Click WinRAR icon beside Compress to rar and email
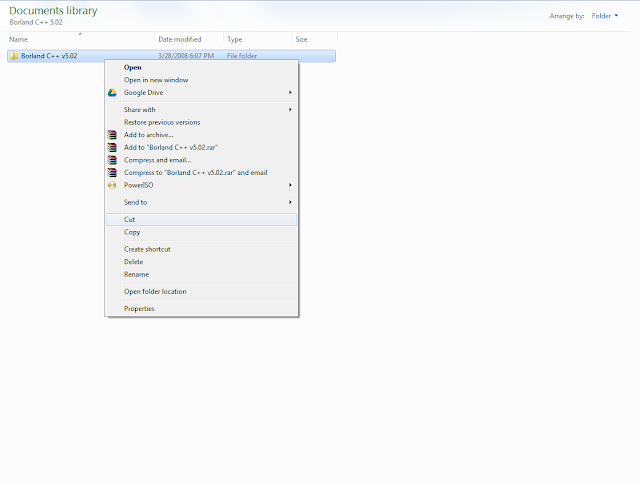 112,173
